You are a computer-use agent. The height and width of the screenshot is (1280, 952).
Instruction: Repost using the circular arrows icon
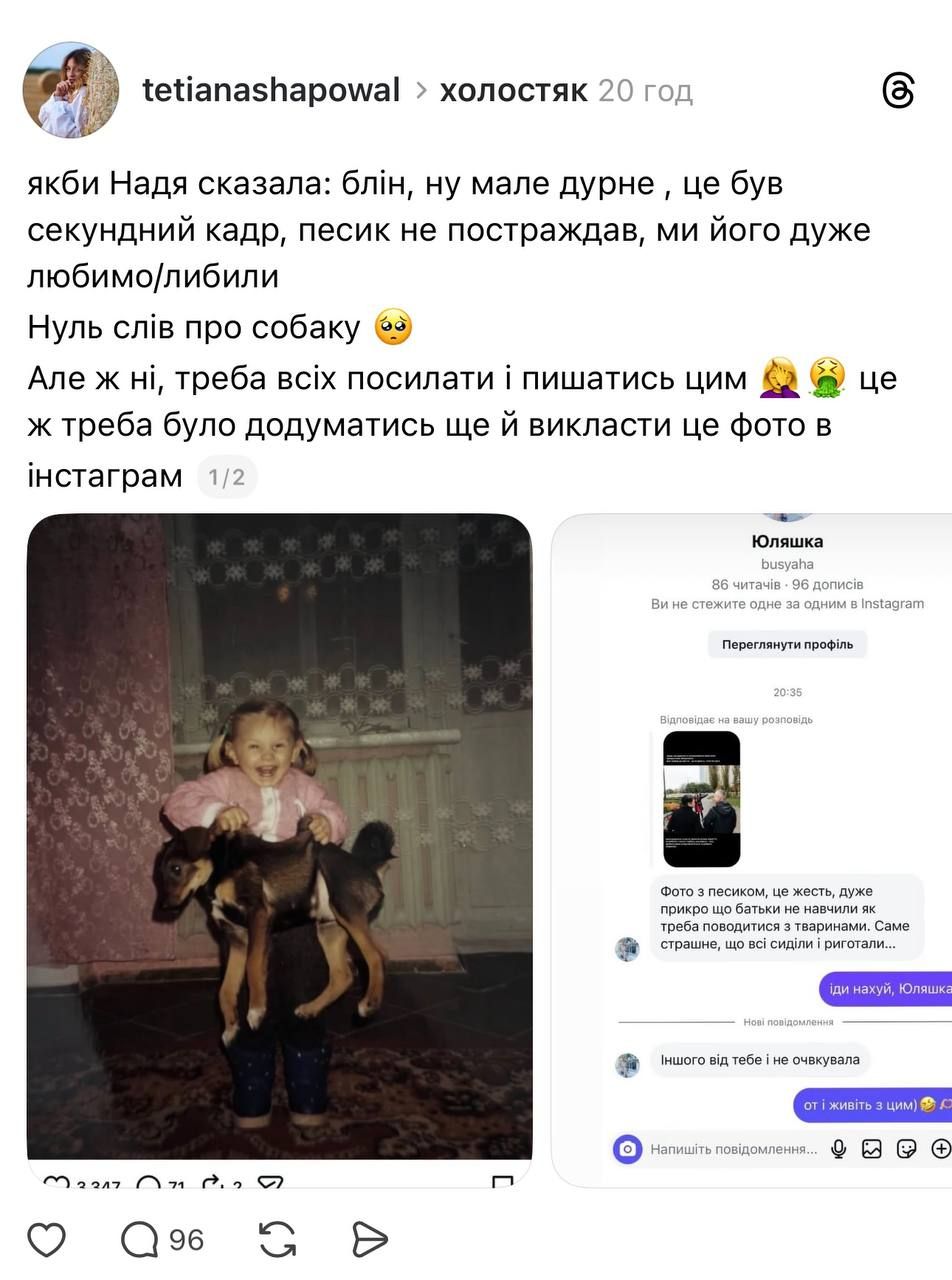pyautogui.click(x=277, y=1240)
